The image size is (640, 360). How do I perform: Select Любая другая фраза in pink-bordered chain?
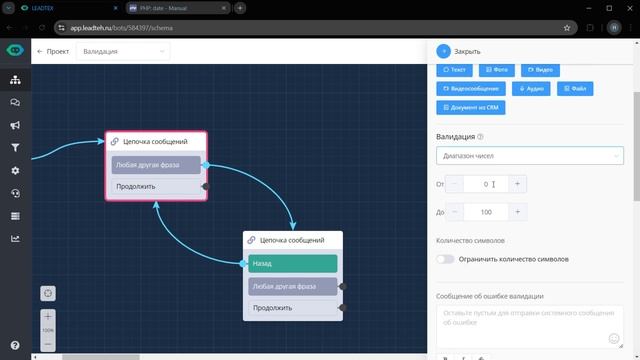(156, 165)
